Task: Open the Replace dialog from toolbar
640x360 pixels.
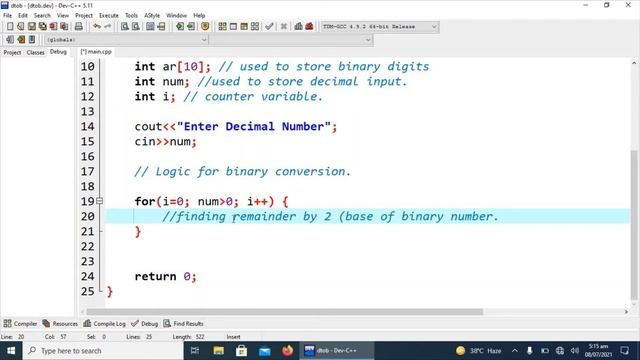Action: 136,27
